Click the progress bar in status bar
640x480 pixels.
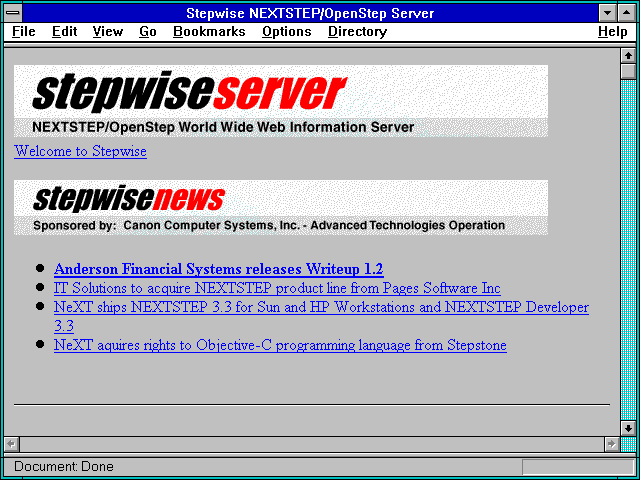(578, 466)
